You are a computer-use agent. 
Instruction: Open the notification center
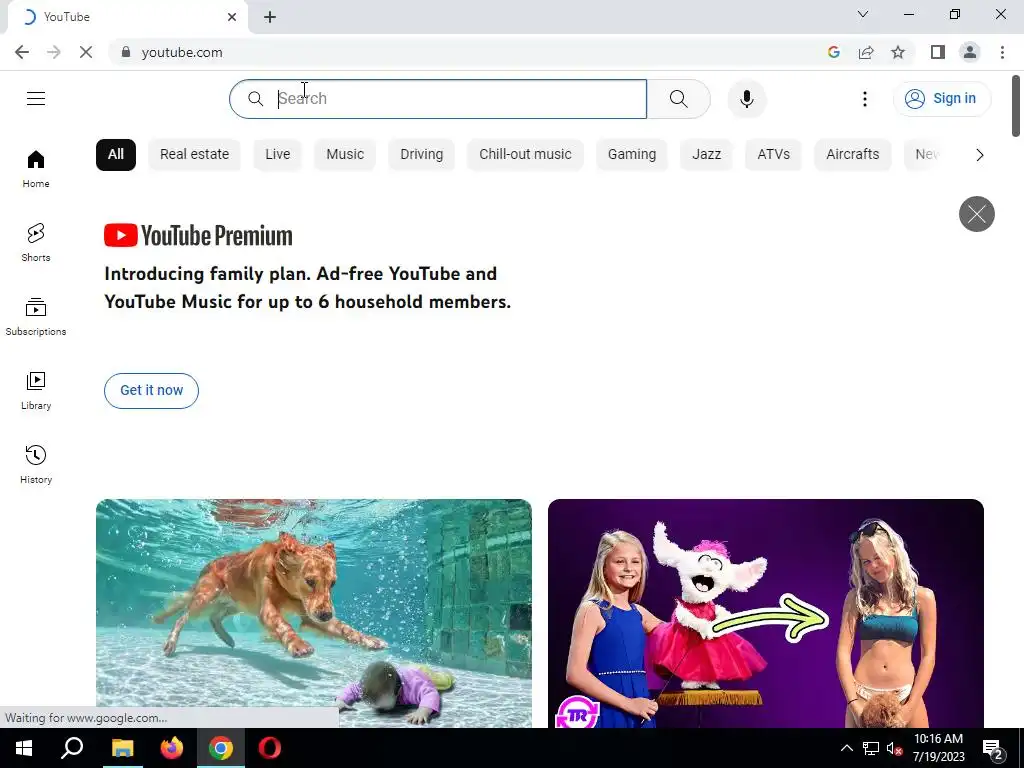click(x=993, y=749)
